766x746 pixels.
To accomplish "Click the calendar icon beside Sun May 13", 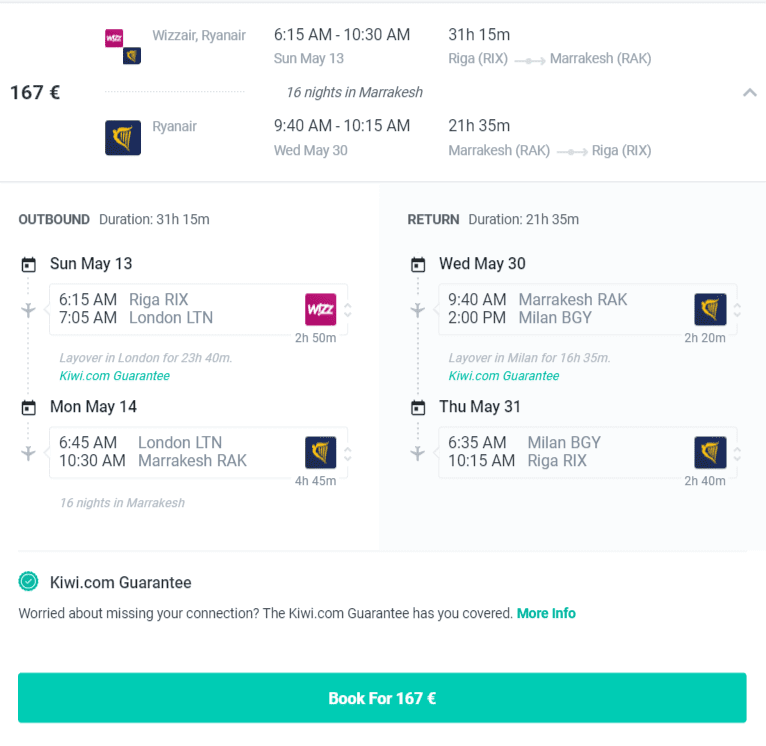I will click(x=29, y=264).
